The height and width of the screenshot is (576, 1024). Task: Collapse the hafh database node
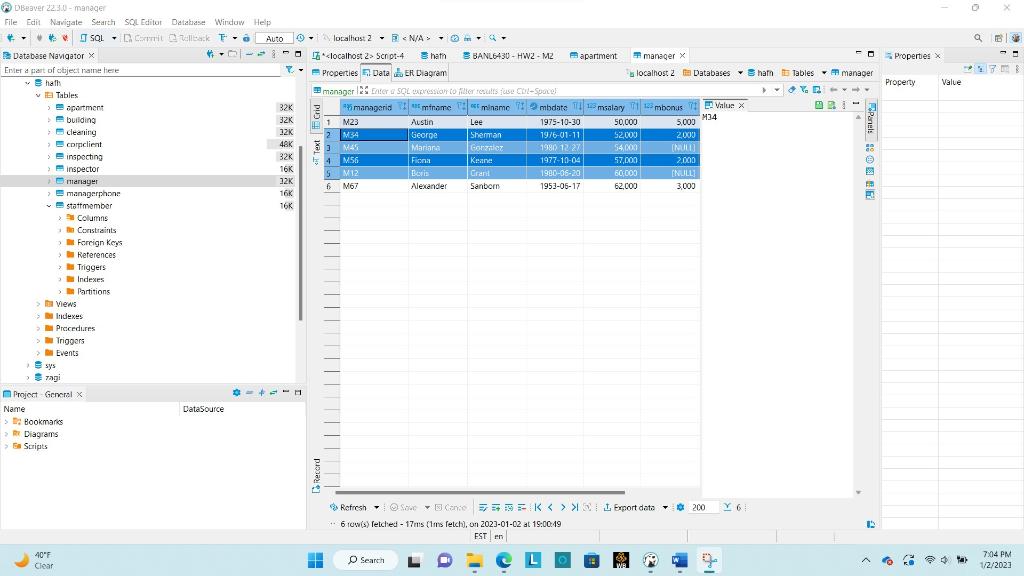[x=27, y=83]
